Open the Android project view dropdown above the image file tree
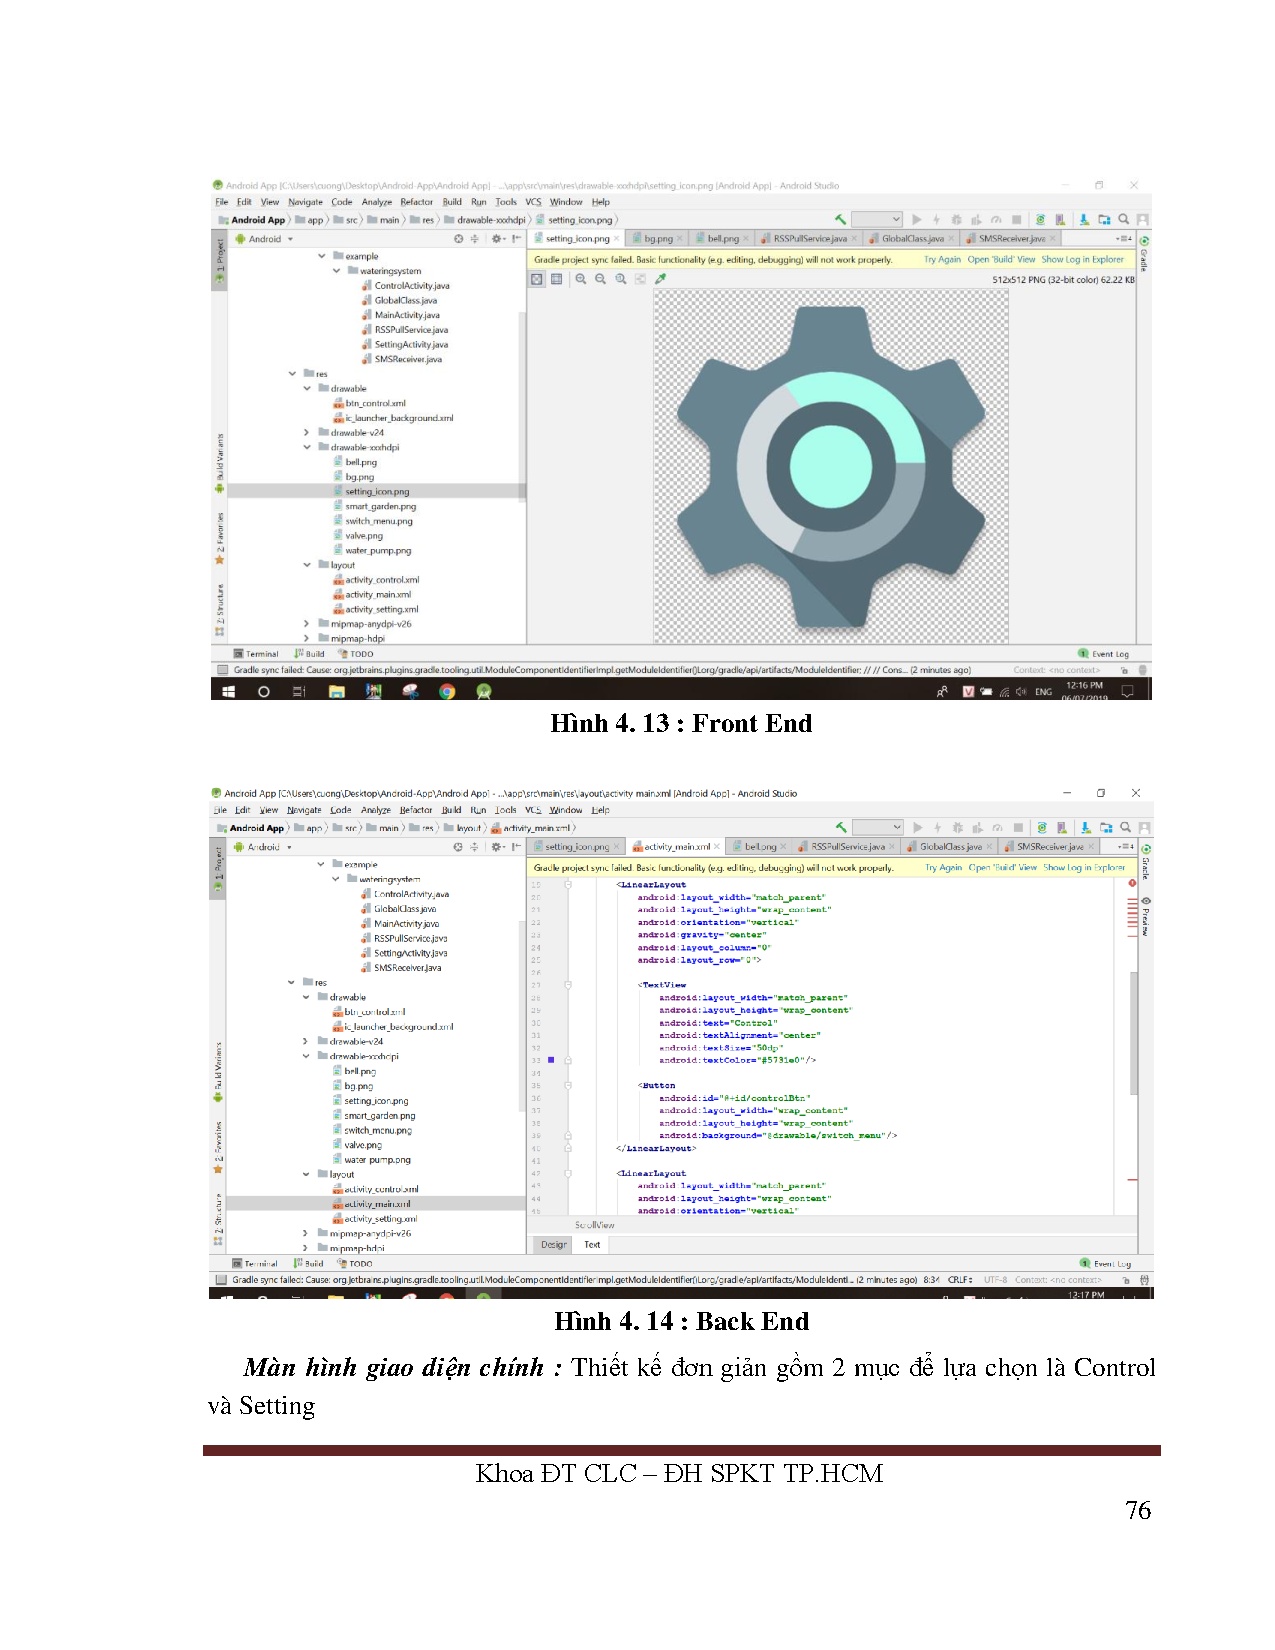 [265, 239]
